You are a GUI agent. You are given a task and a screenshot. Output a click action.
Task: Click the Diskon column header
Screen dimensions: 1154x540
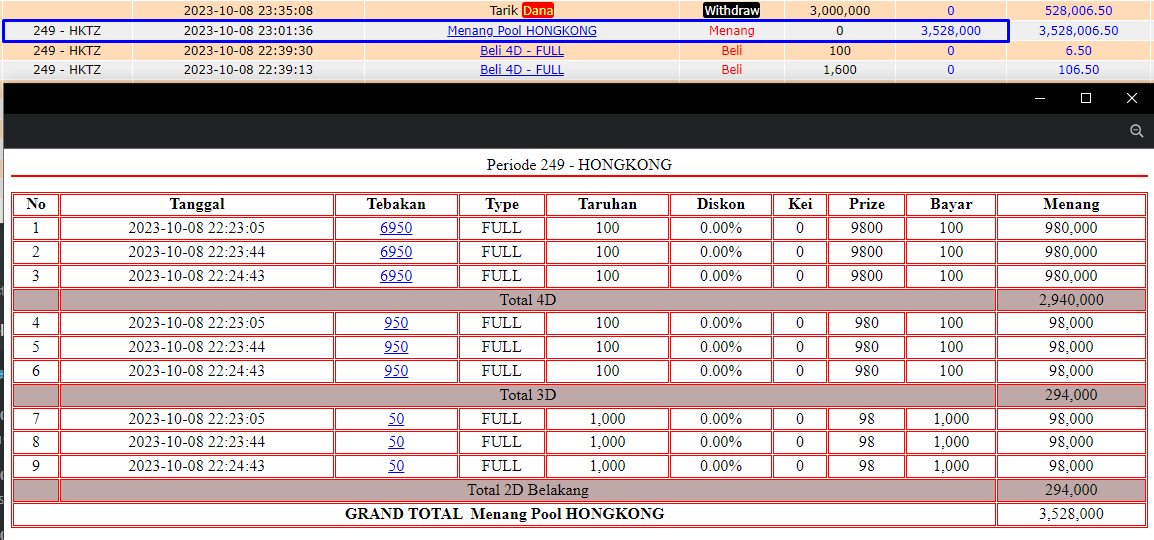pos(721,205)
